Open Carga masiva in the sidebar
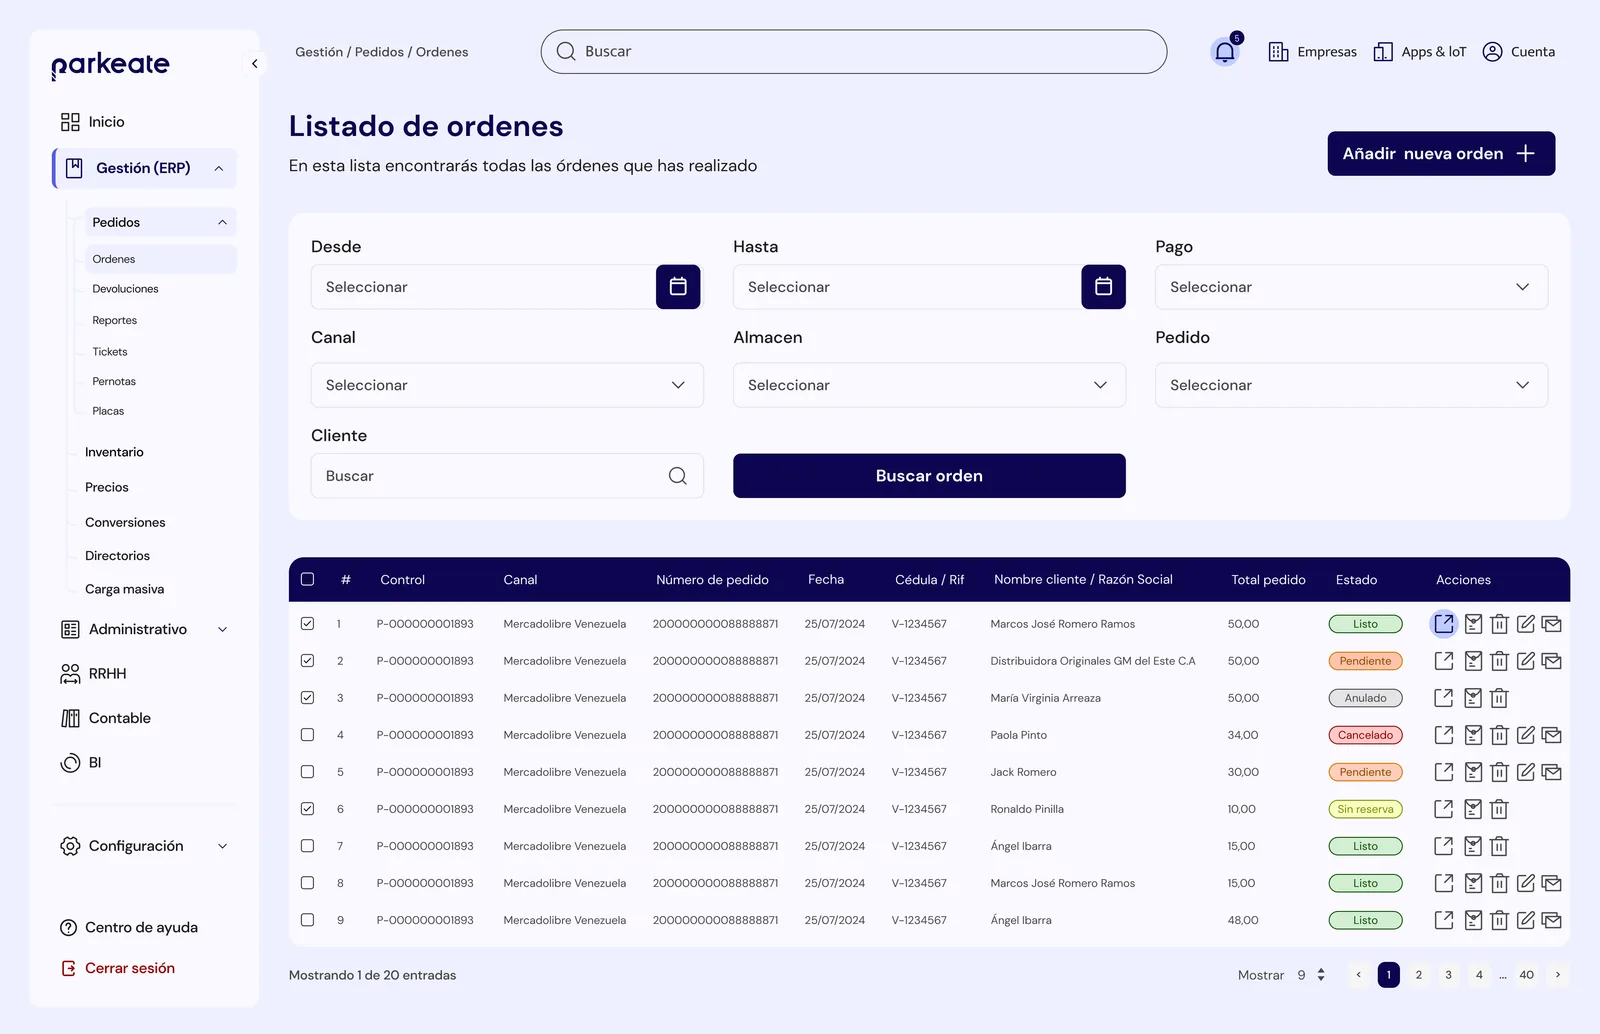The height and width of the screenshot is (1034, 1600). tap(124, 589)
